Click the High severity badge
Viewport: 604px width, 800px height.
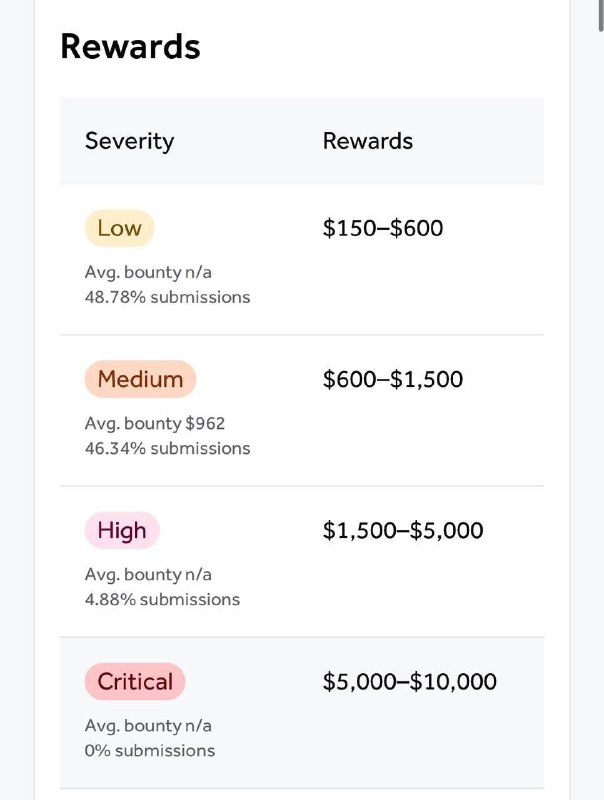pyautogui.click(x=122, y=530)
